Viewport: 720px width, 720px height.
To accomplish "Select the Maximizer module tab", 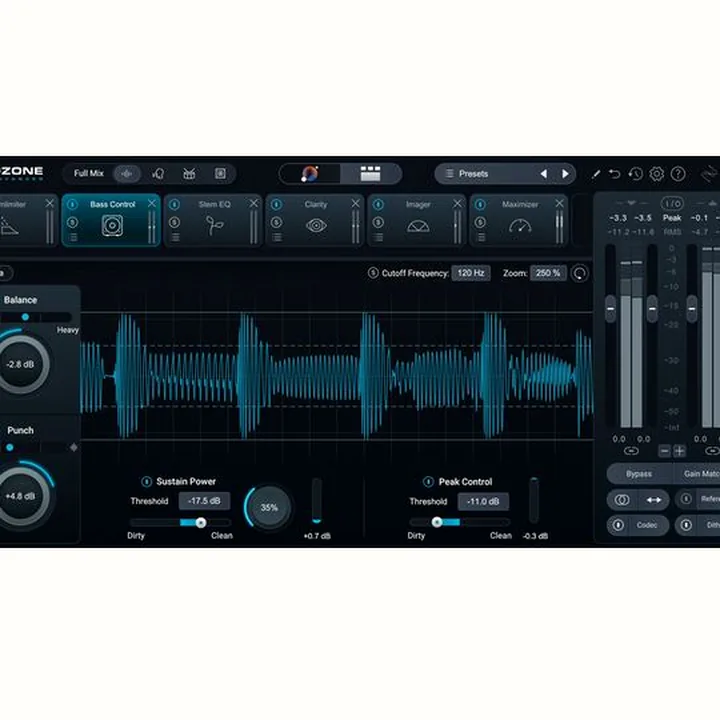I will pyautogui.click(x=519, y=220).
